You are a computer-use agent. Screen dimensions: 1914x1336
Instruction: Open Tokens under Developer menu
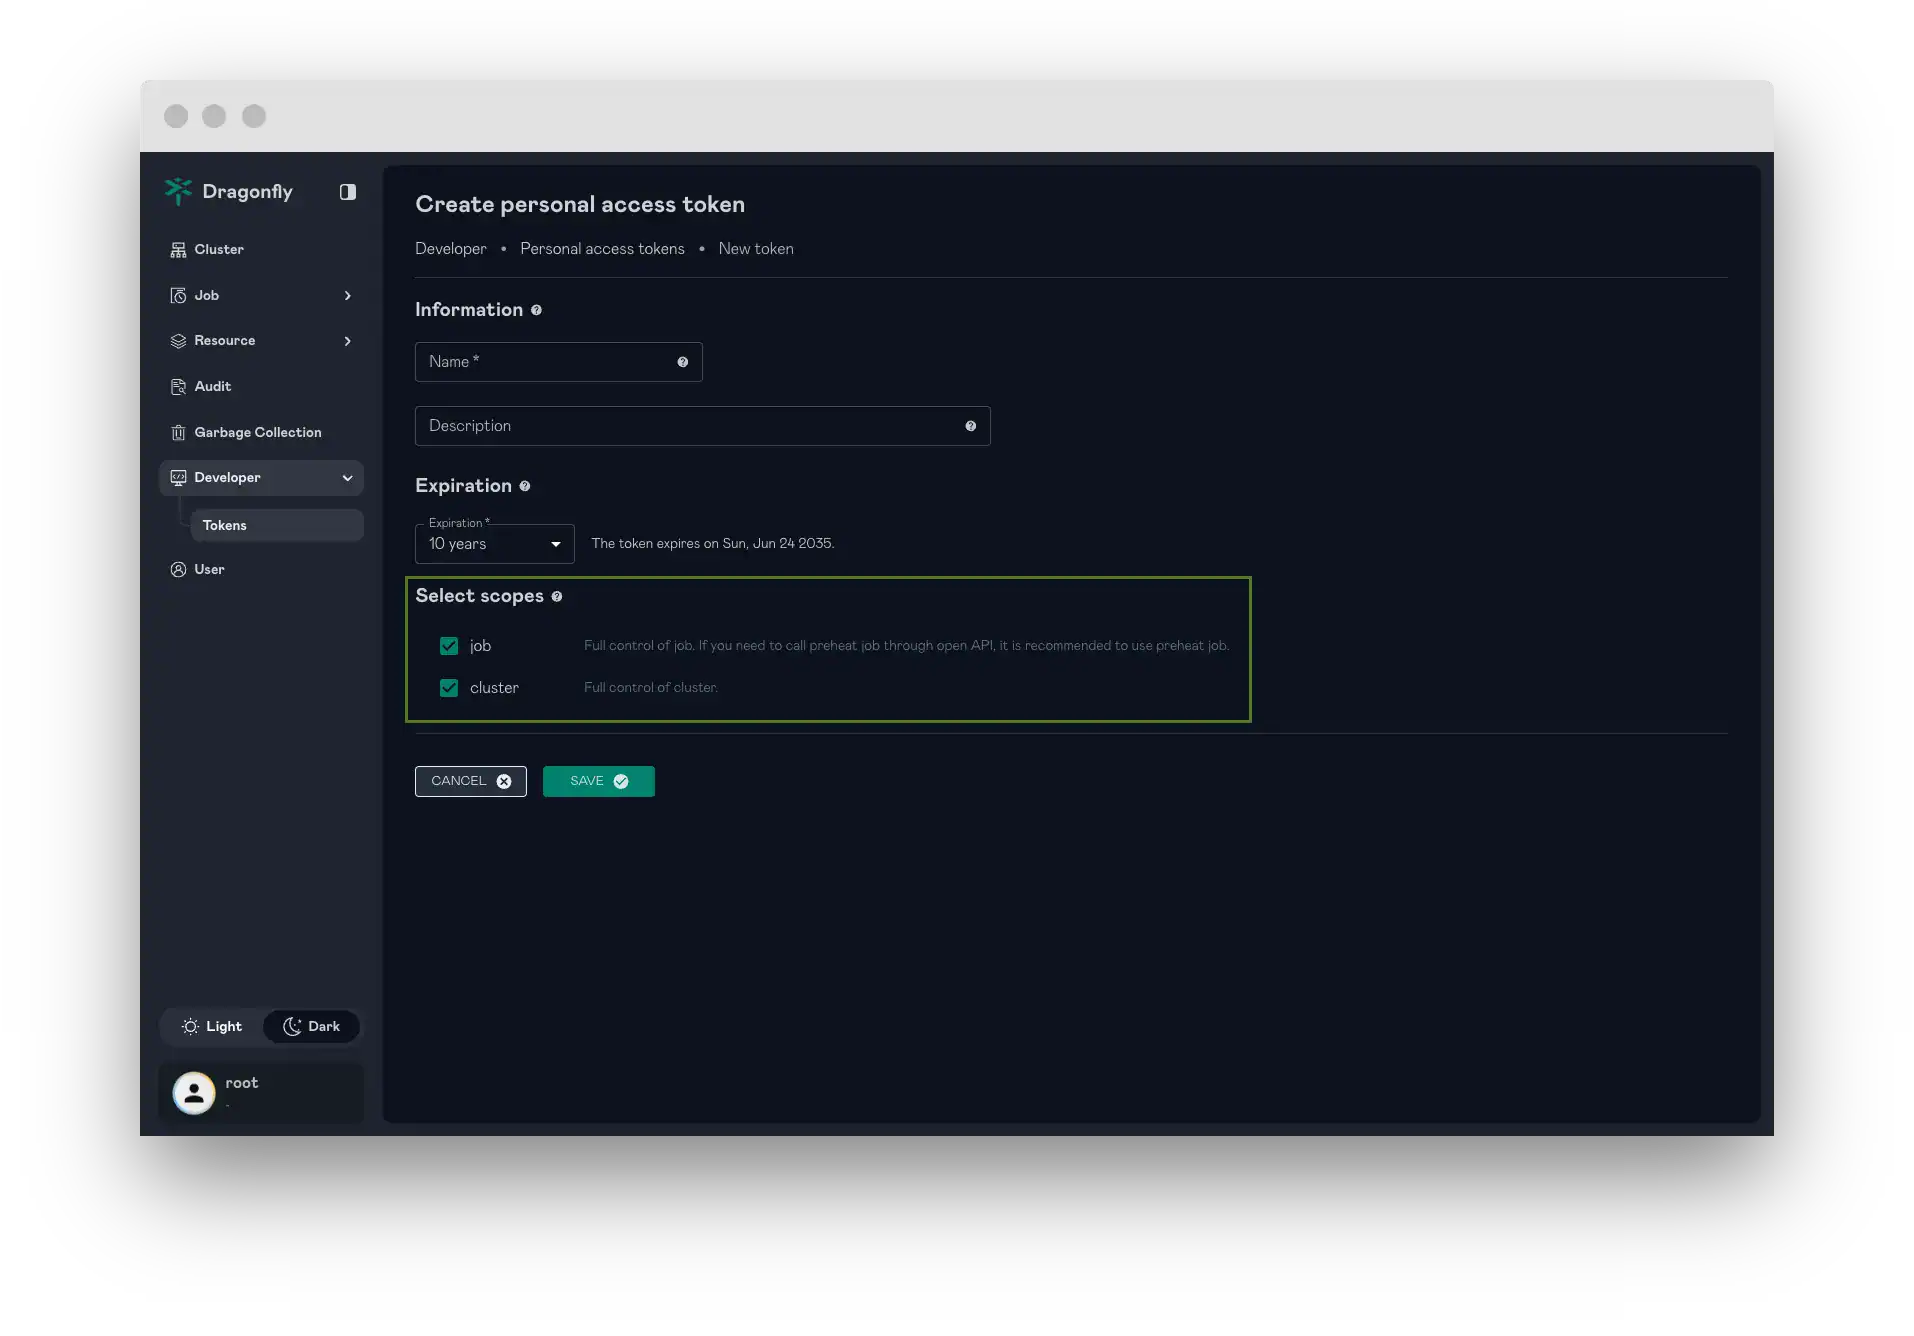tap(225, 525)
